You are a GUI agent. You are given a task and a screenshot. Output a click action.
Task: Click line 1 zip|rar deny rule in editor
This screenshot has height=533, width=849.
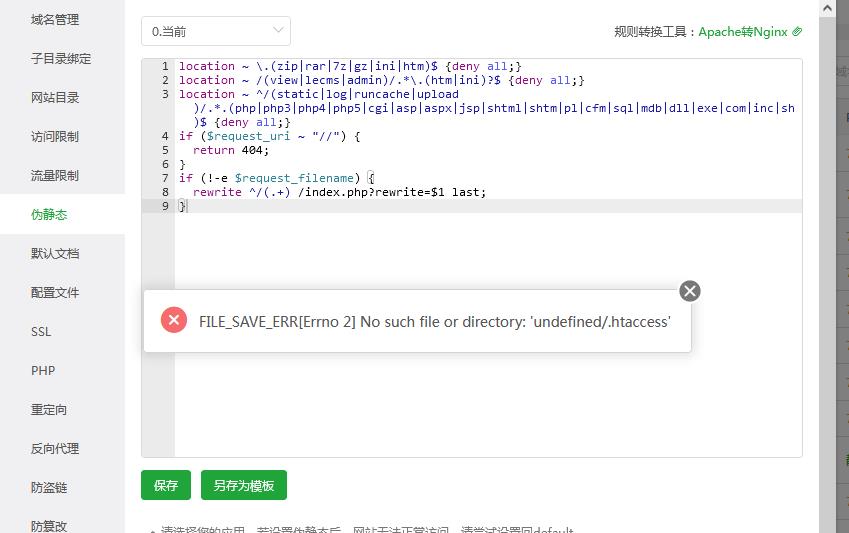pos(350,66)
